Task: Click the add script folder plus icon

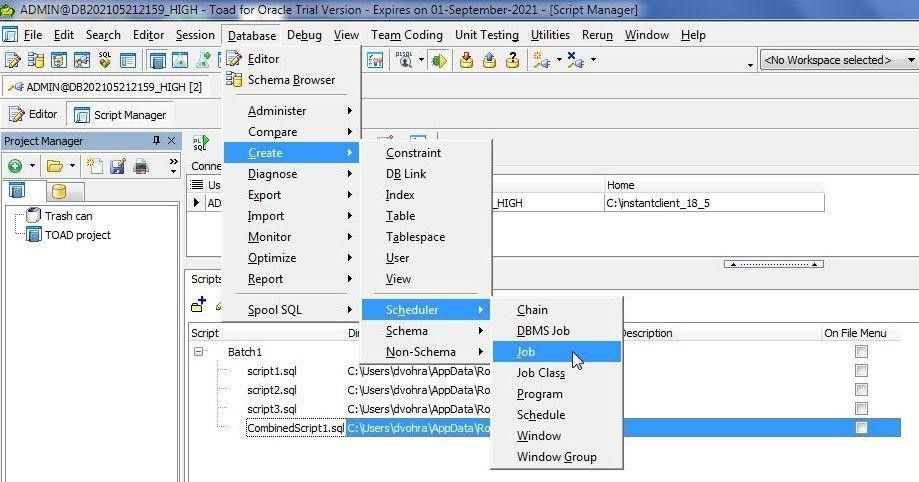Action: tap(199, 304)
